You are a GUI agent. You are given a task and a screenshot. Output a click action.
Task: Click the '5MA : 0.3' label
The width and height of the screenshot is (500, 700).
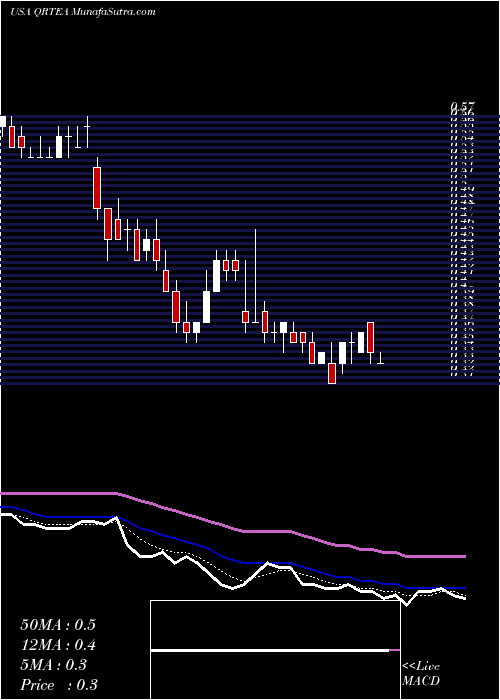point(54,665)
